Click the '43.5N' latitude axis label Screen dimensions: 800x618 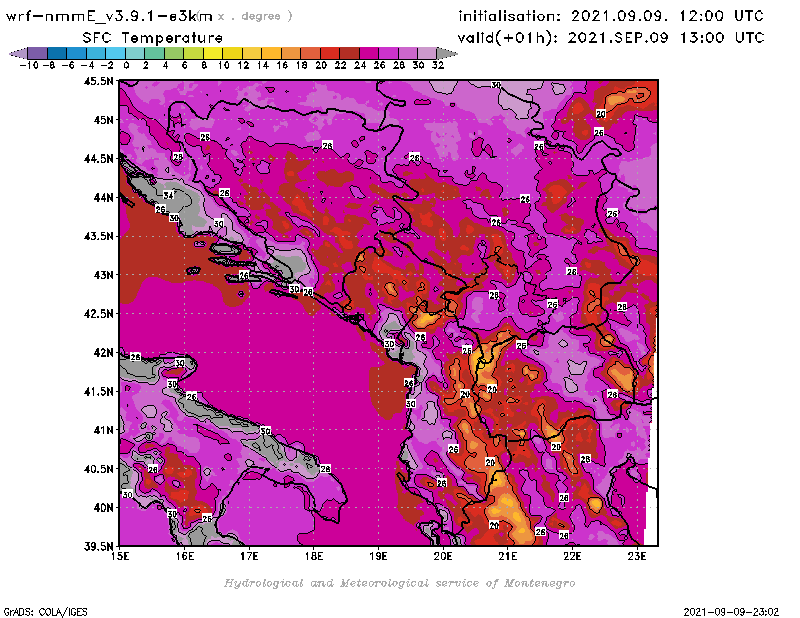click(x=98, y=236)
